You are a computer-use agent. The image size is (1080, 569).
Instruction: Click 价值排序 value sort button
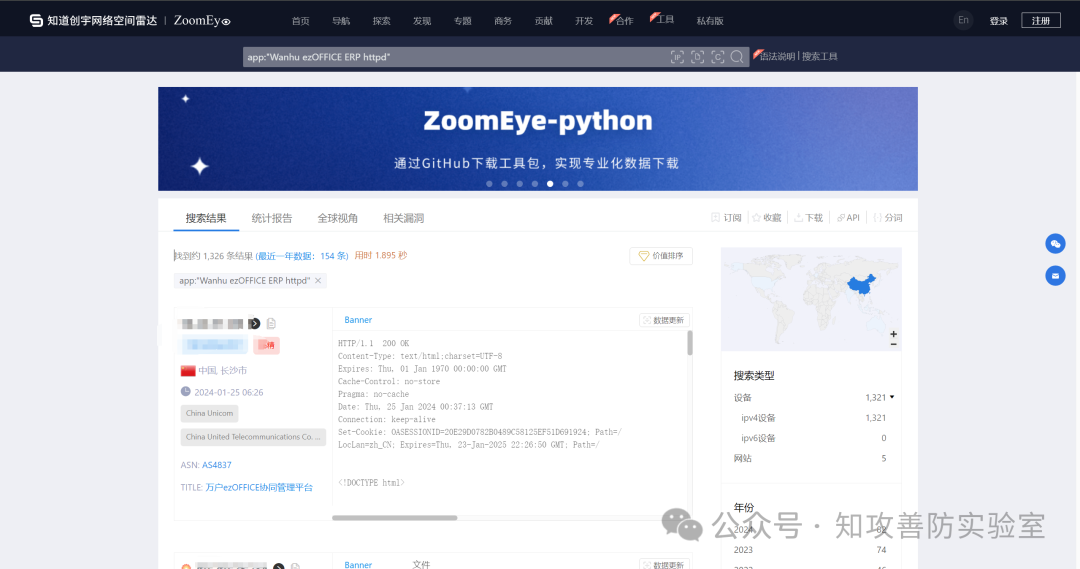tap(661, 256)
